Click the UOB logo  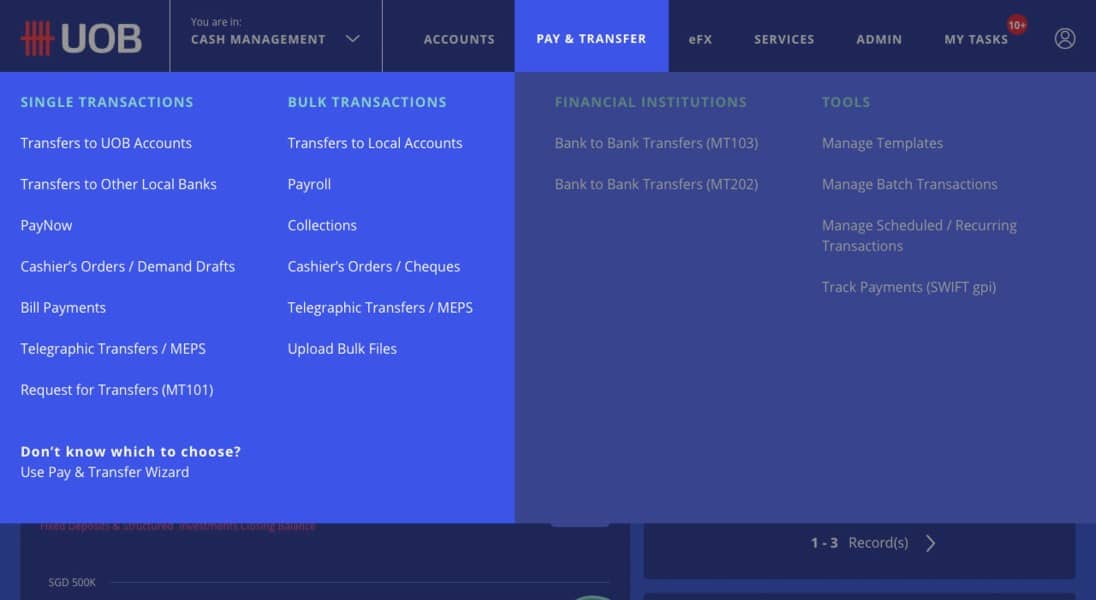(81, 38)
